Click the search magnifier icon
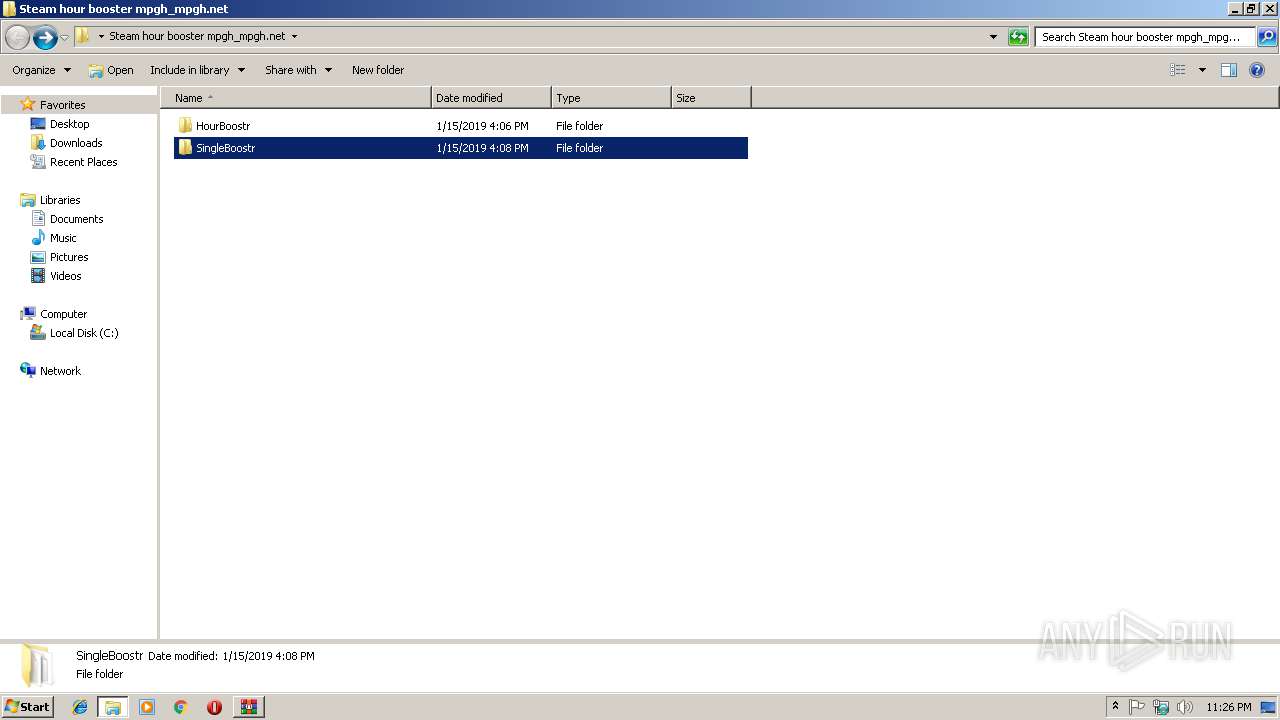The image size is (1280, 720). [1266, 37]
